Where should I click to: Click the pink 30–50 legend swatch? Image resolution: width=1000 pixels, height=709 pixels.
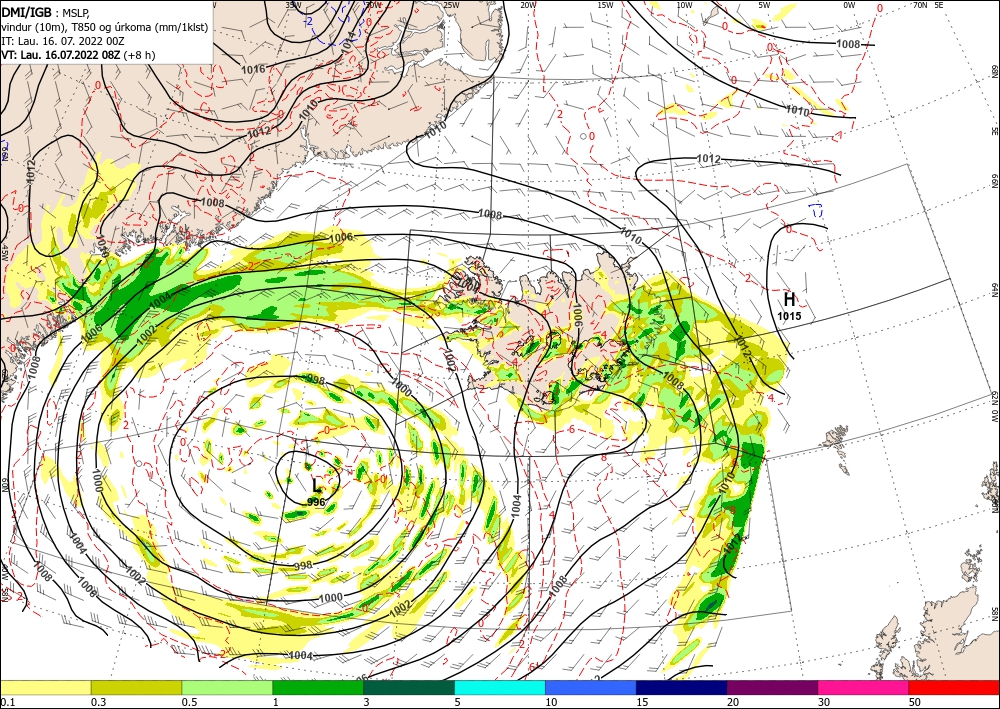point(864,687)
